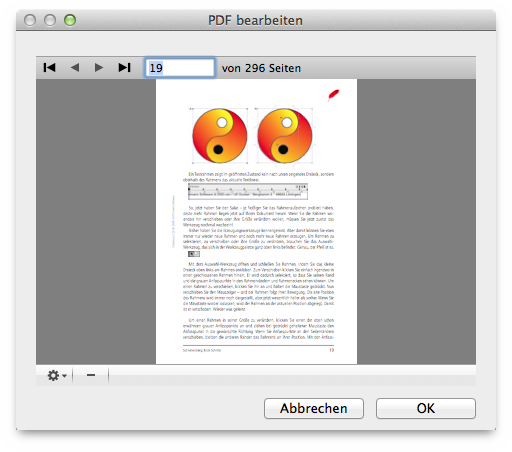Click the gray area left of page

[x=96, y=221]
